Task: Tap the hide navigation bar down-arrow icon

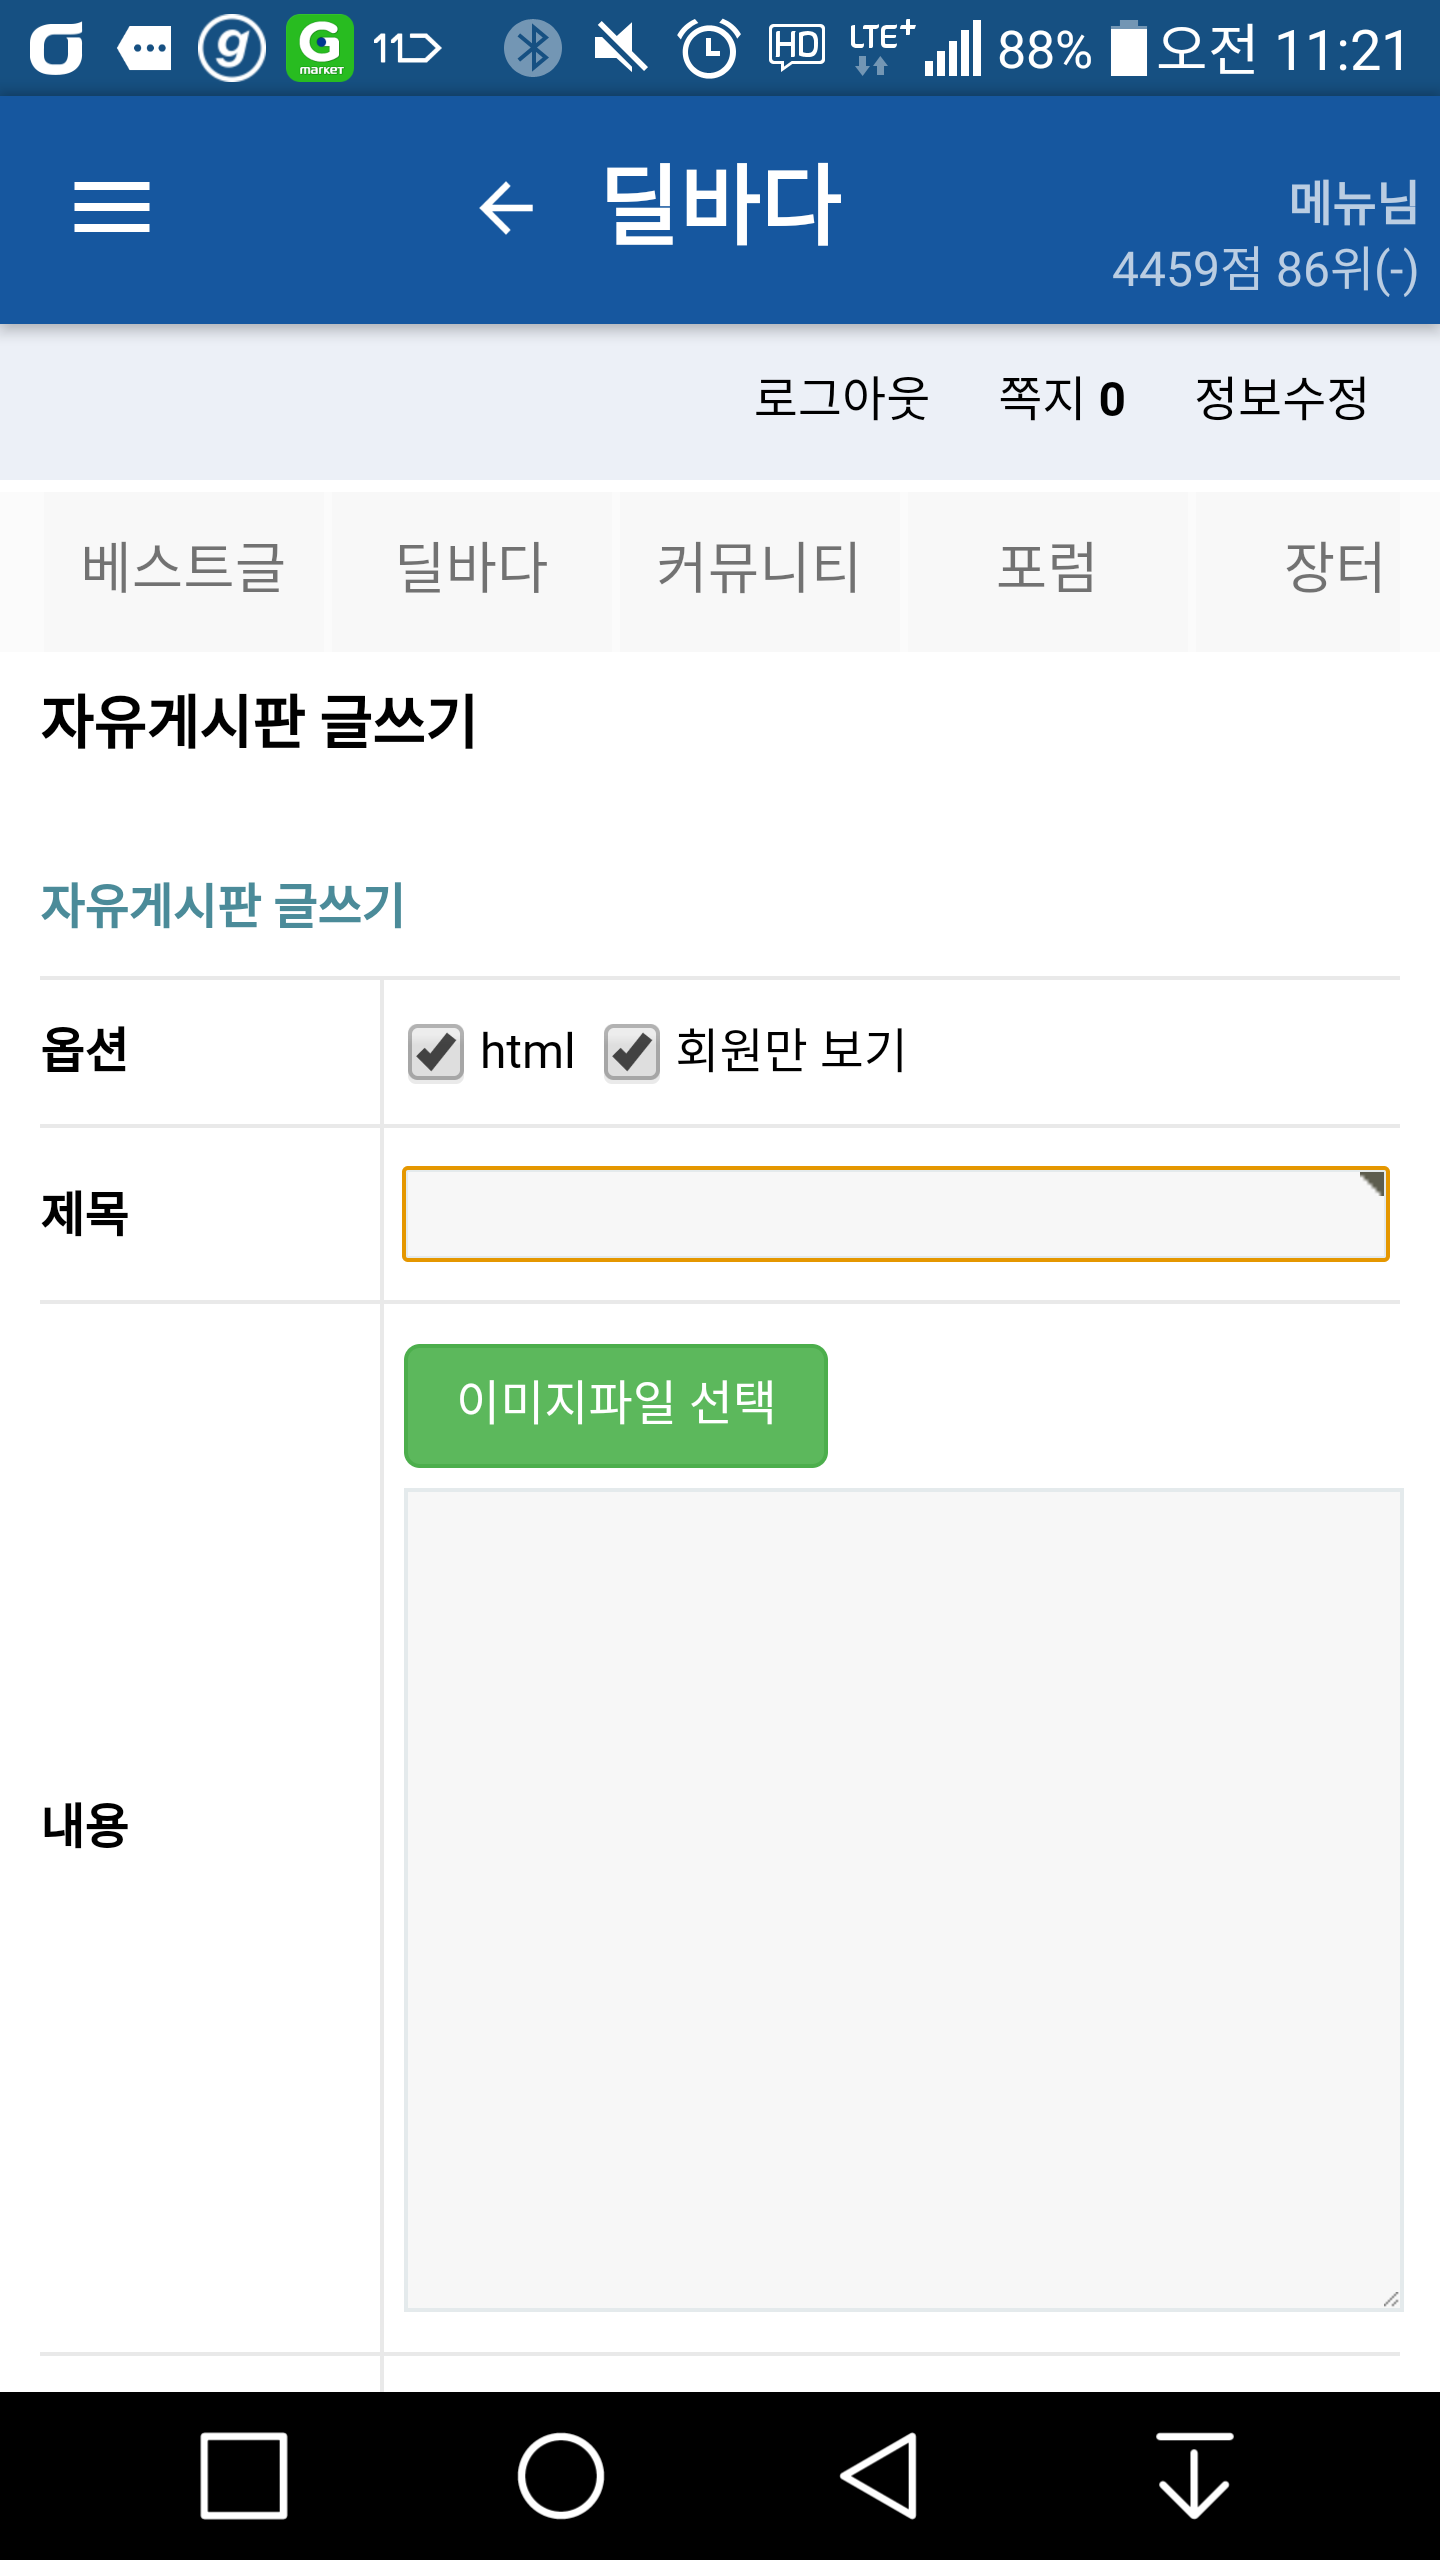Action: pos(1194,2475)
